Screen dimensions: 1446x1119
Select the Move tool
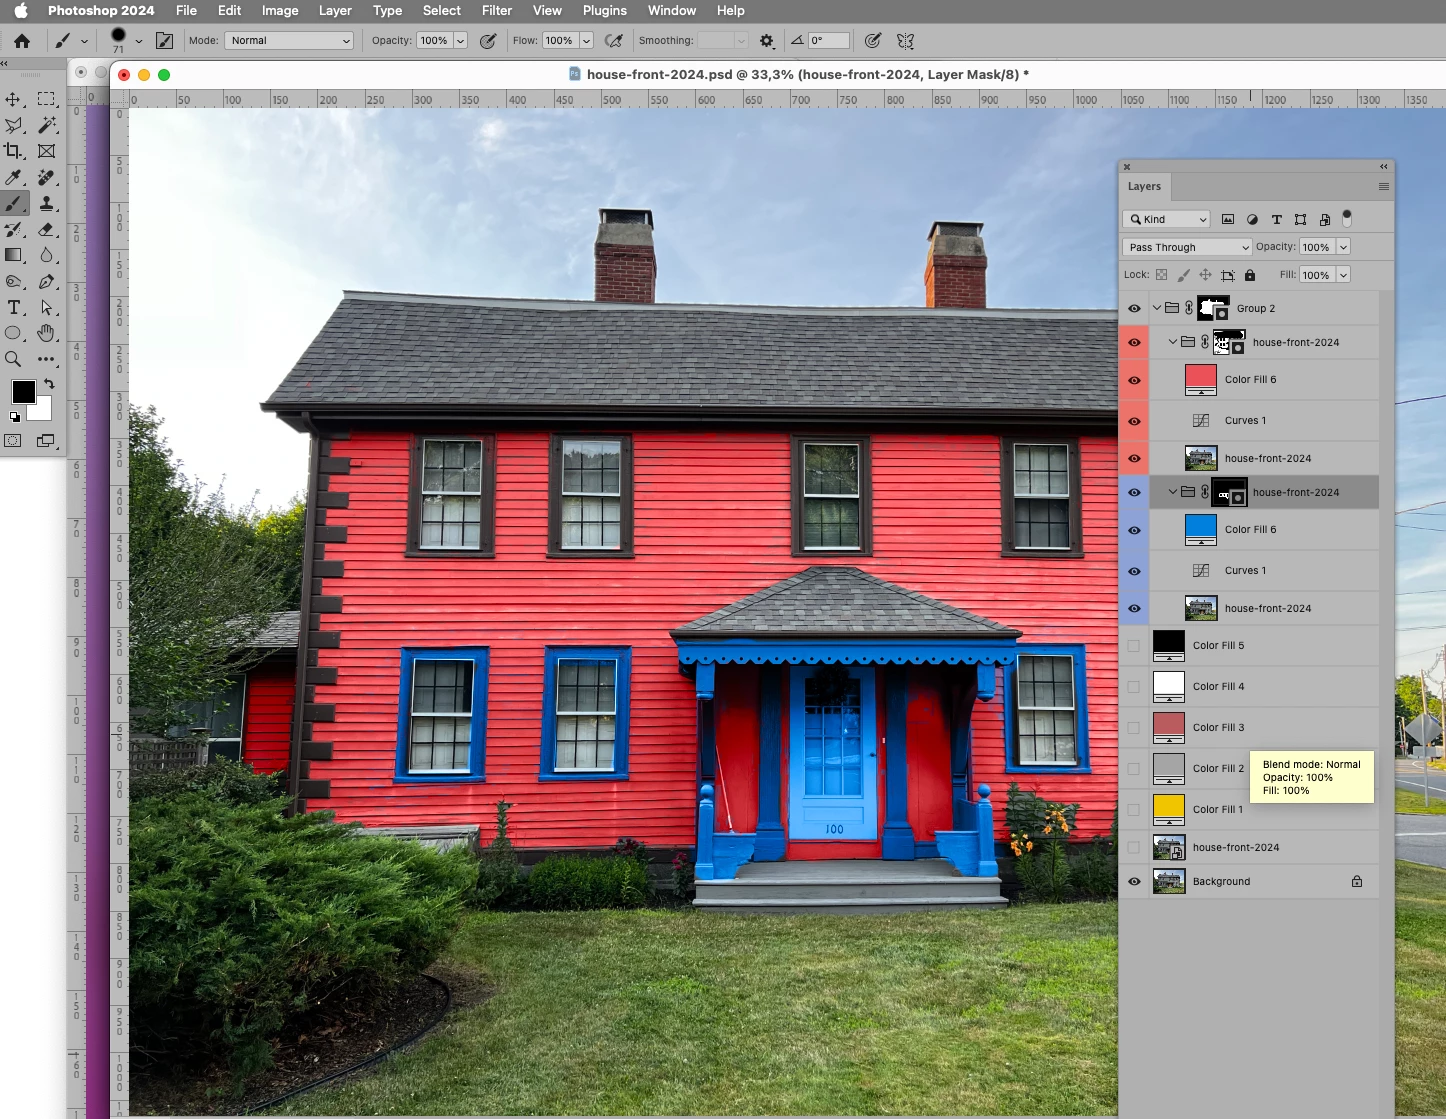tap(13, 99)
